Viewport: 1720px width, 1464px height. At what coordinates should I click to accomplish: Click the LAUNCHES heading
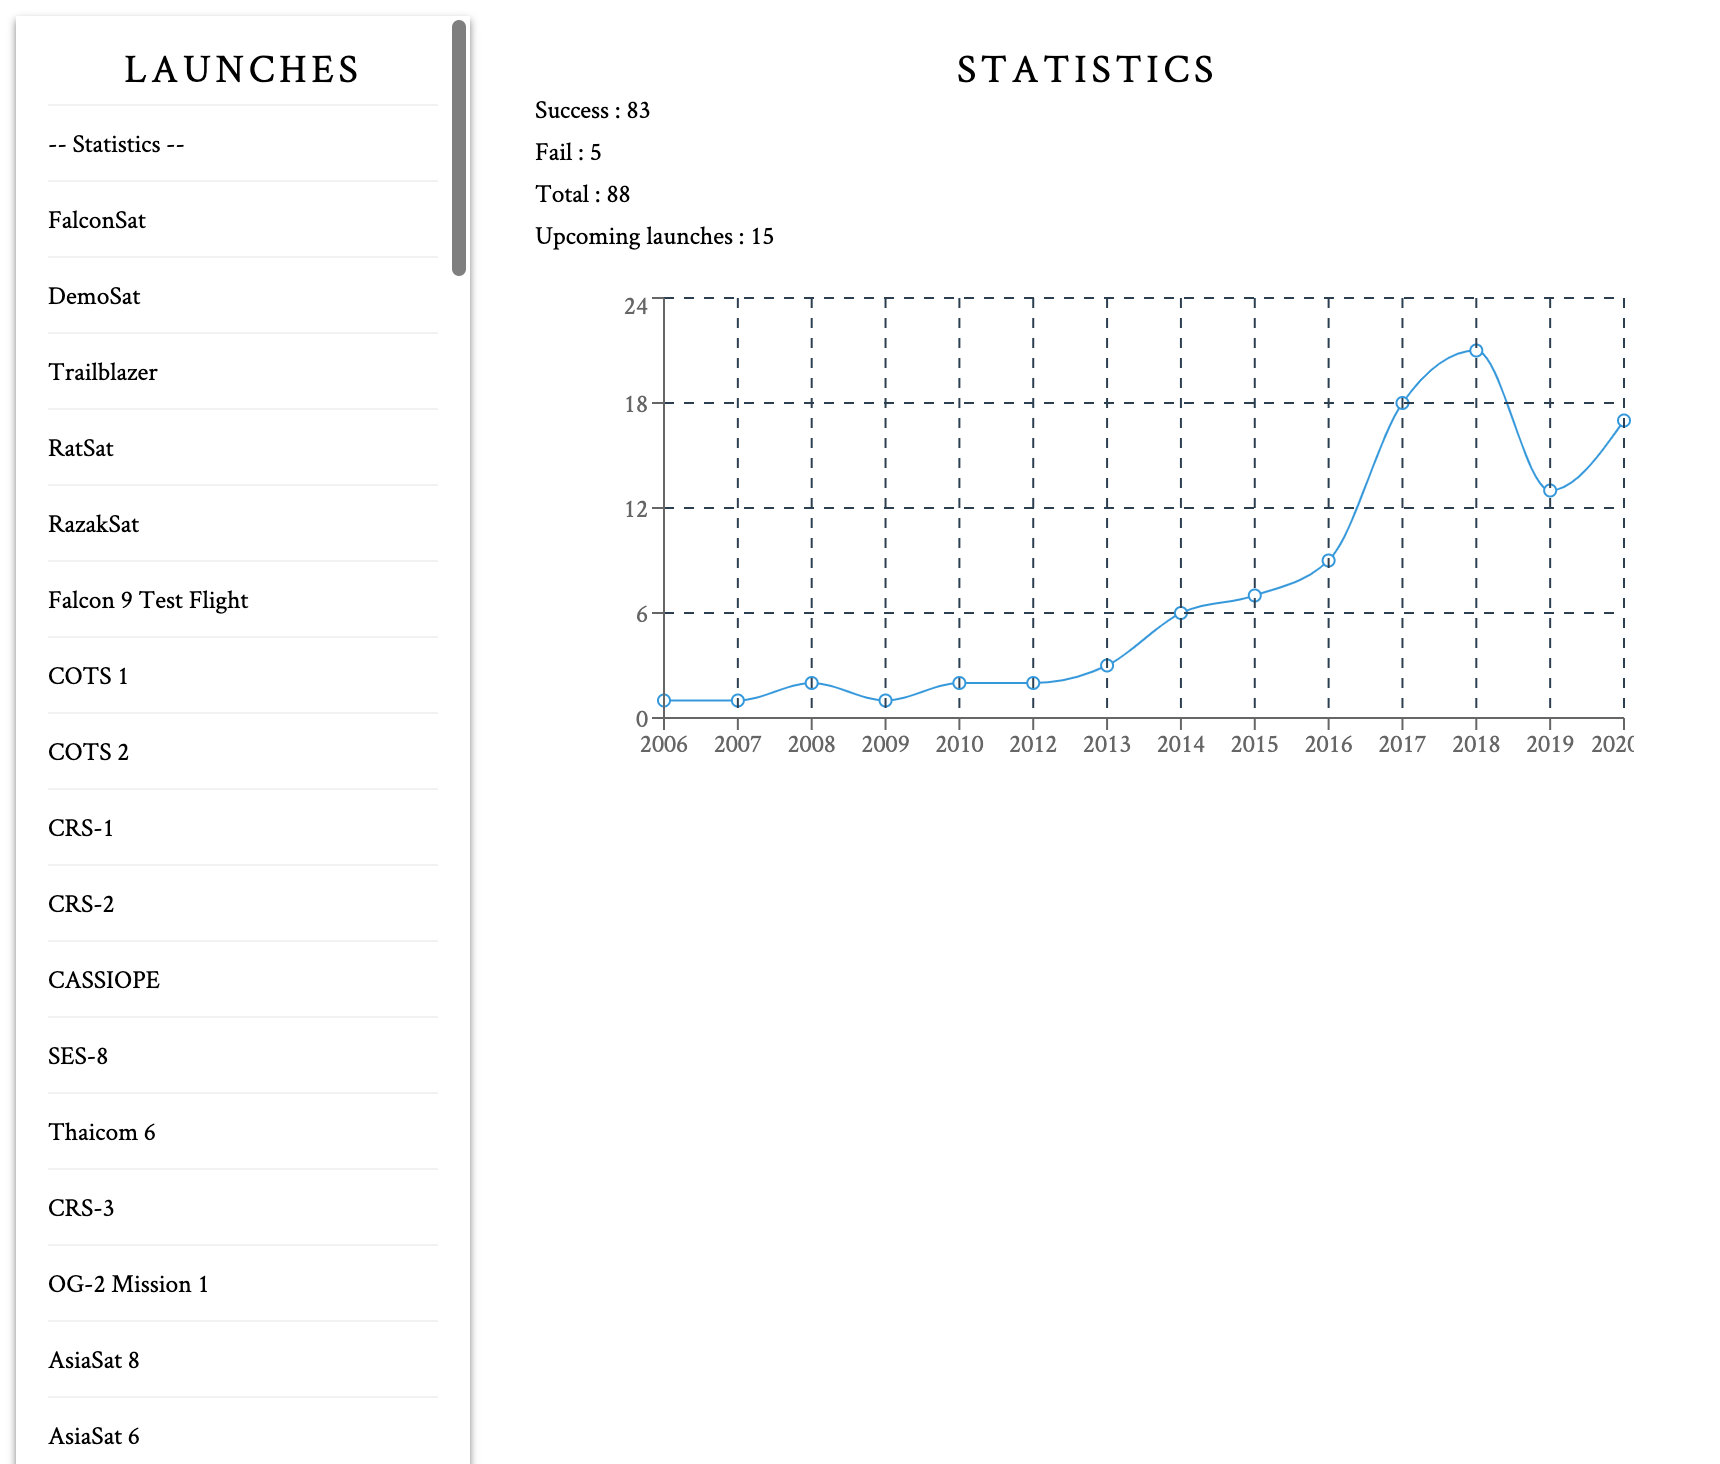[242, 69]
